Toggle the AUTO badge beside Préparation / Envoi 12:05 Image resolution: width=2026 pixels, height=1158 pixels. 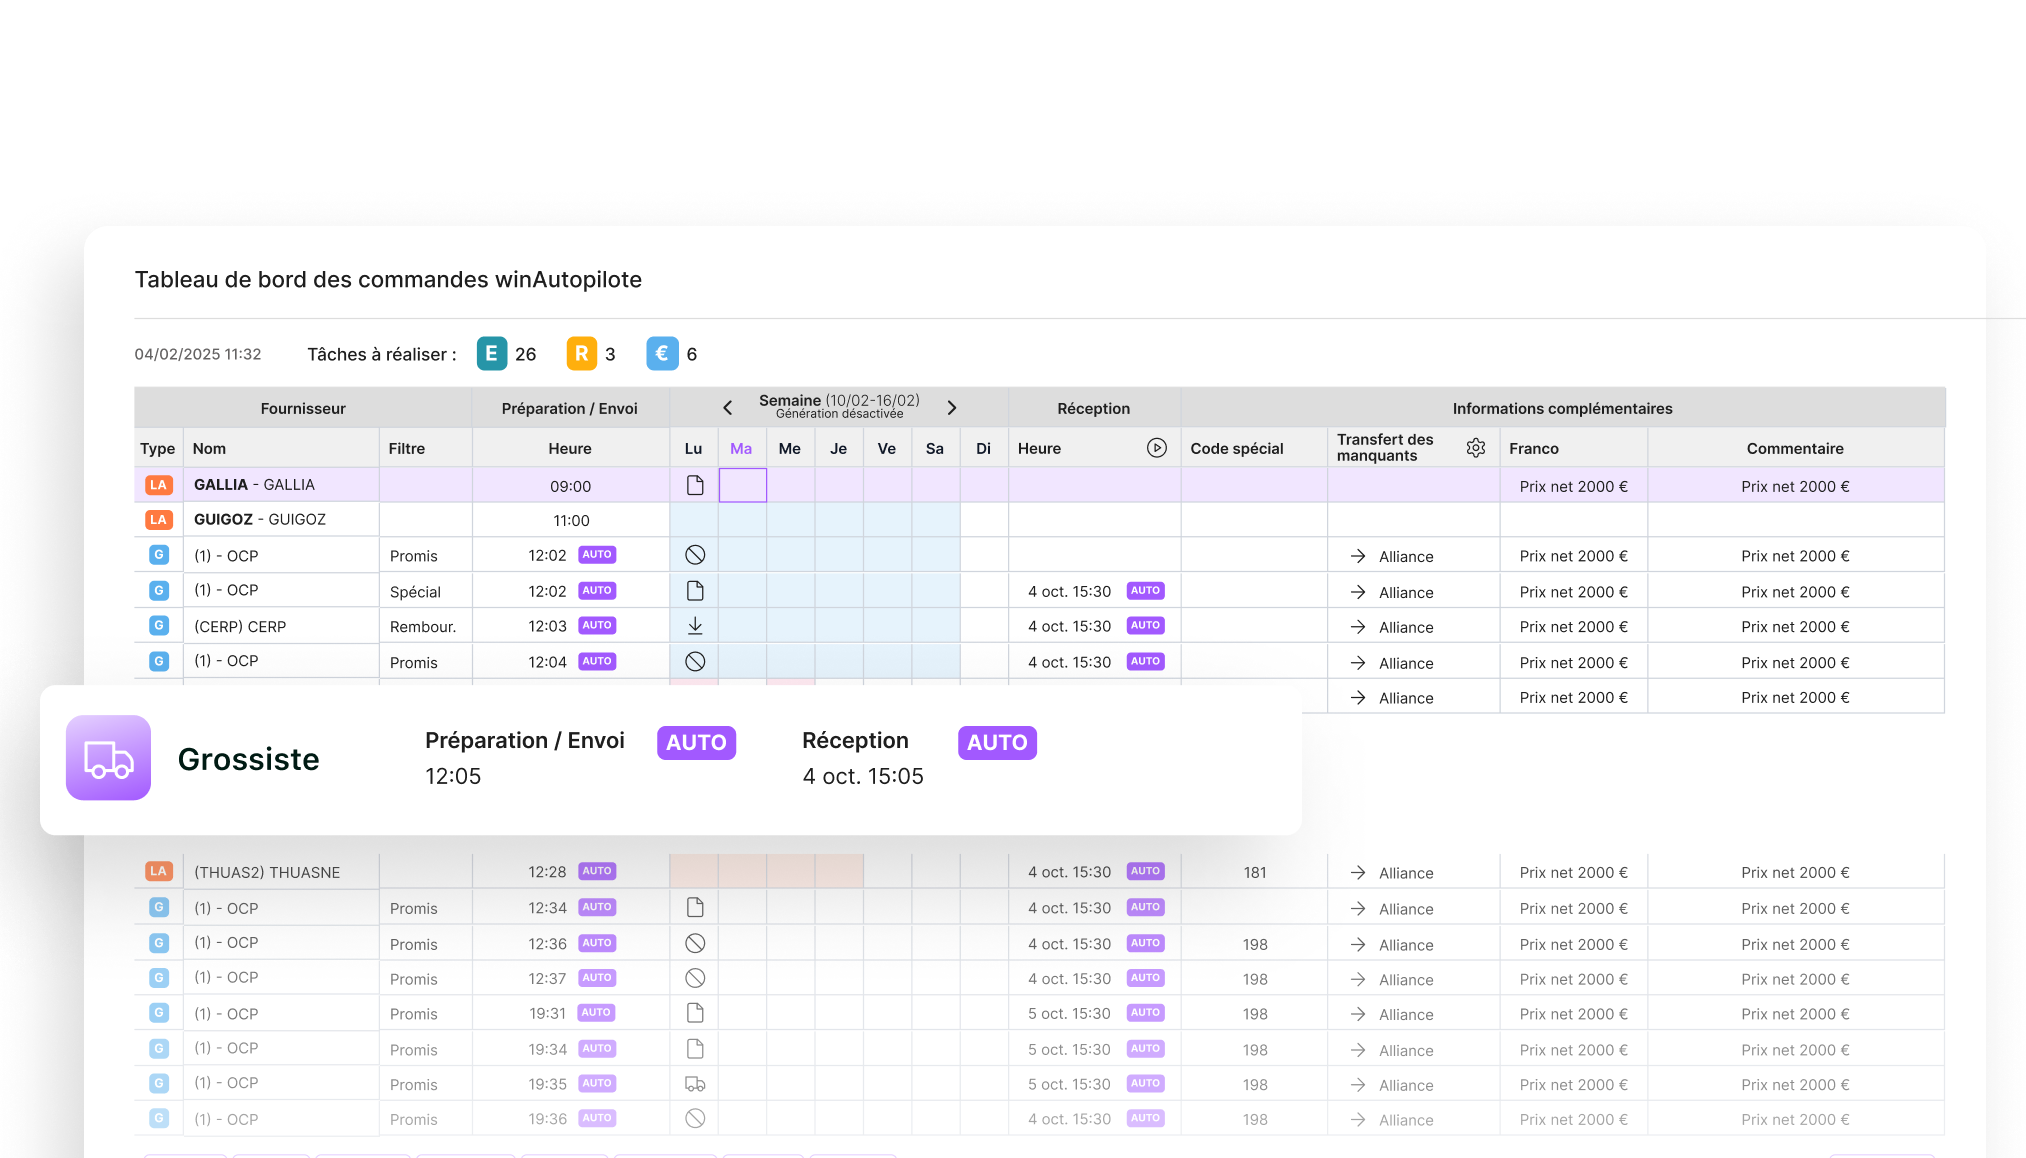[x=696, y=743]
